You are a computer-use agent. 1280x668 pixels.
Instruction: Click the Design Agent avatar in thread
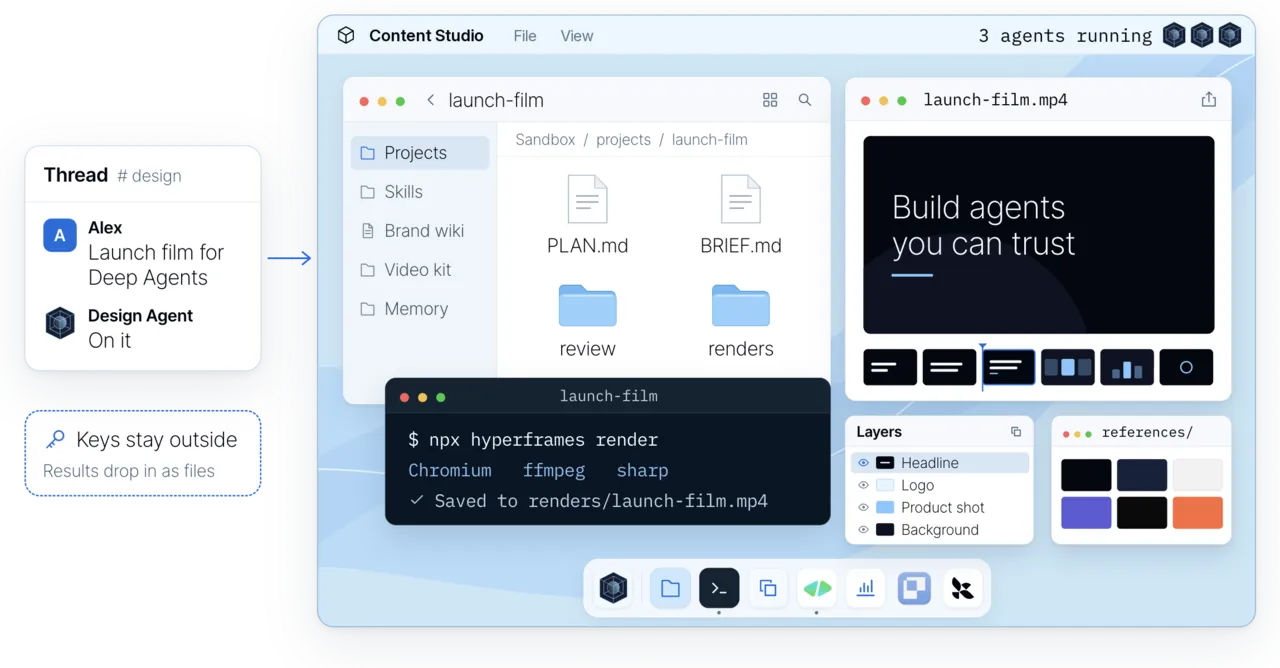(60, 323)
